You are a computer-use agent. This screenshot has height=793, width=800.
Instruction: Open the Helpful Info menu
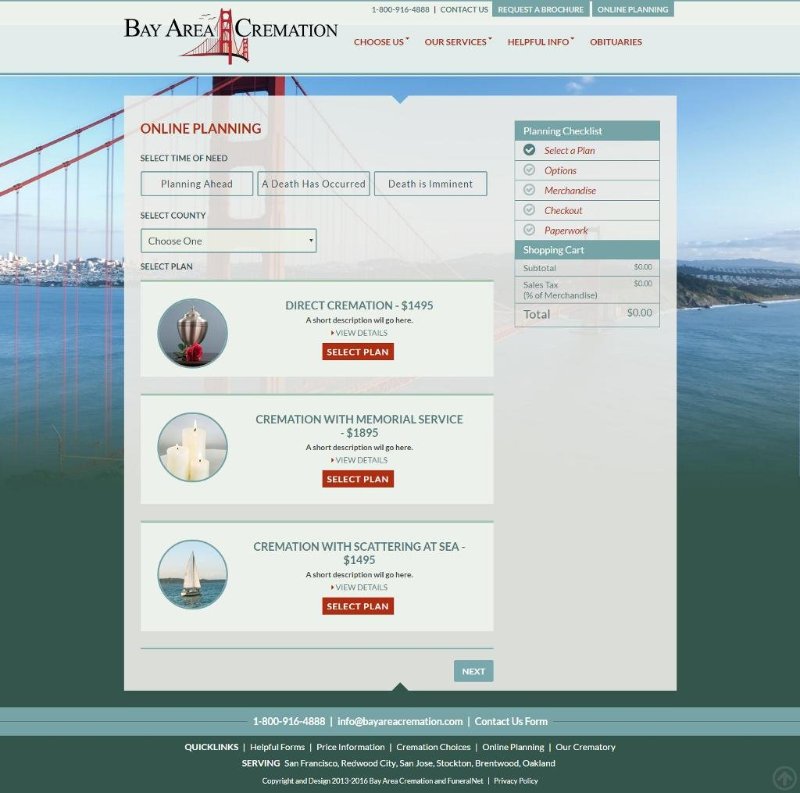tap(539, 42)
